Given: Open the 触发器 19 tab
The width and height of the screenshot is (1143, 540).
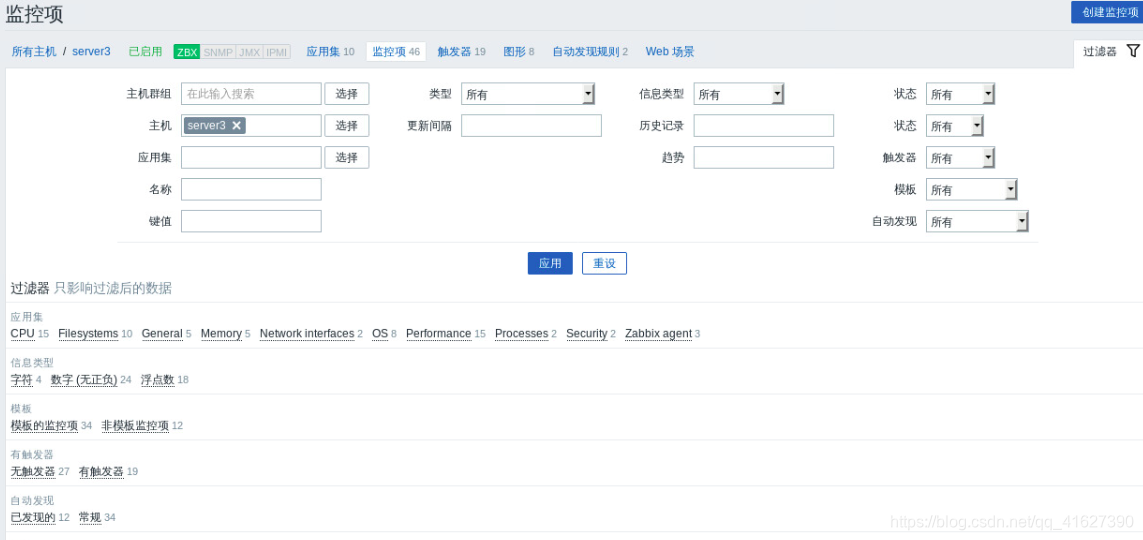Looking at the screenshot, I should coord(461,52).
